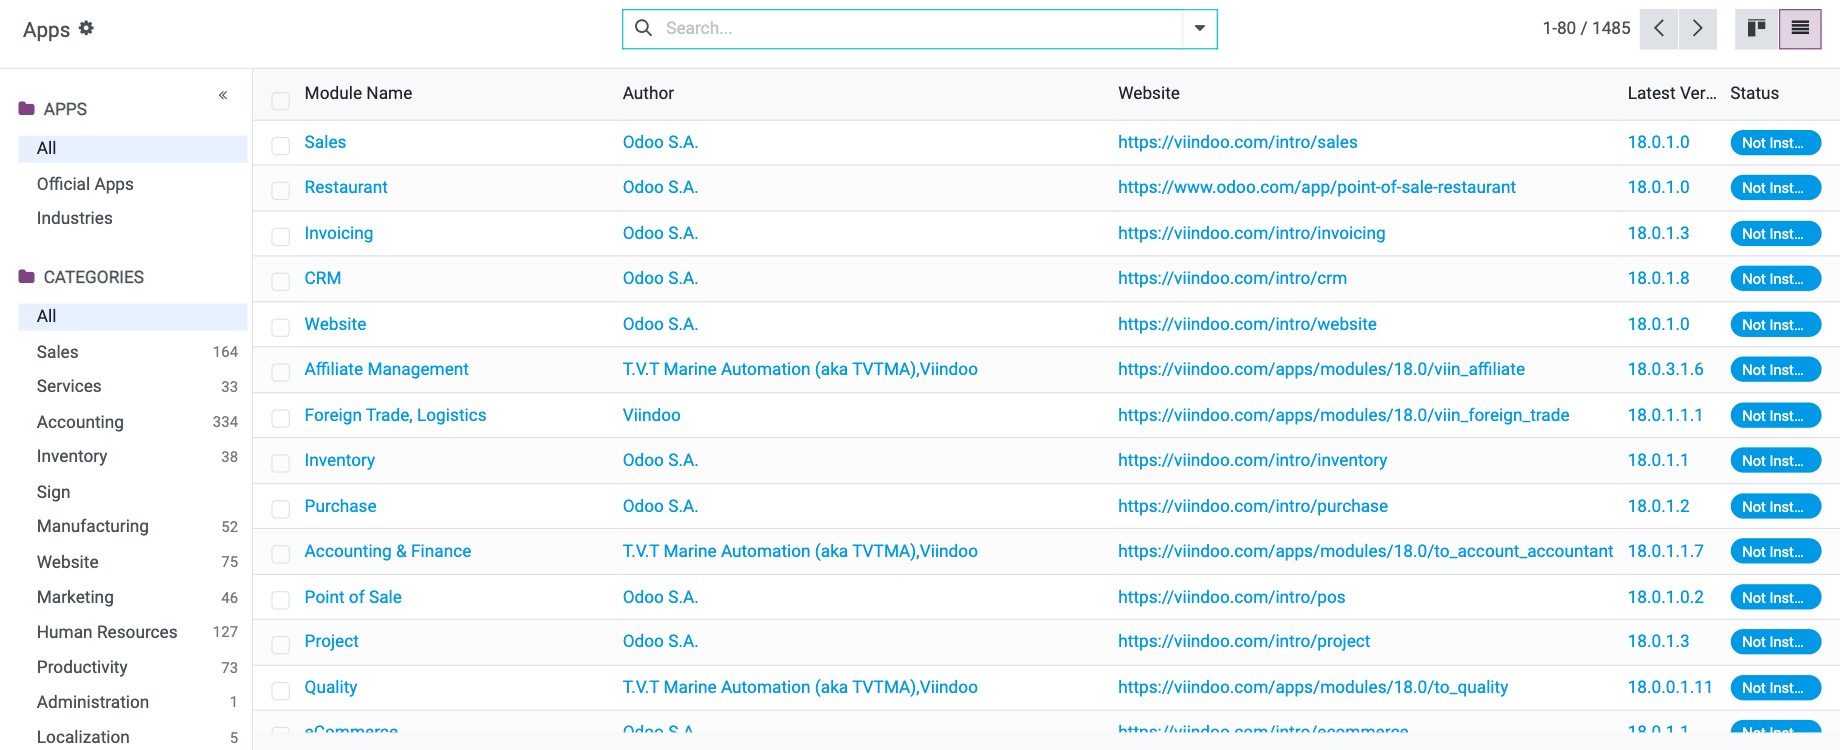
Task: Check the CRM row checkbox
Action: click(281, 282)
